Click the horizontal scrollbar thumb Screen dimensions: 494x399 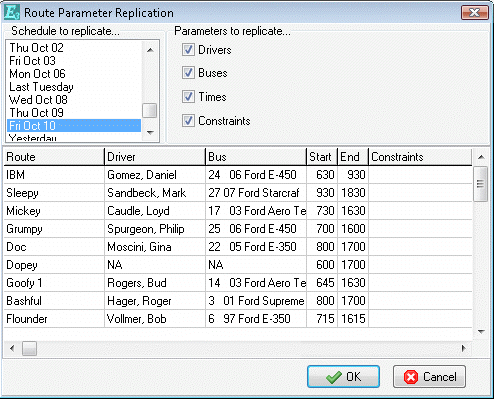(x=29, y=349)
